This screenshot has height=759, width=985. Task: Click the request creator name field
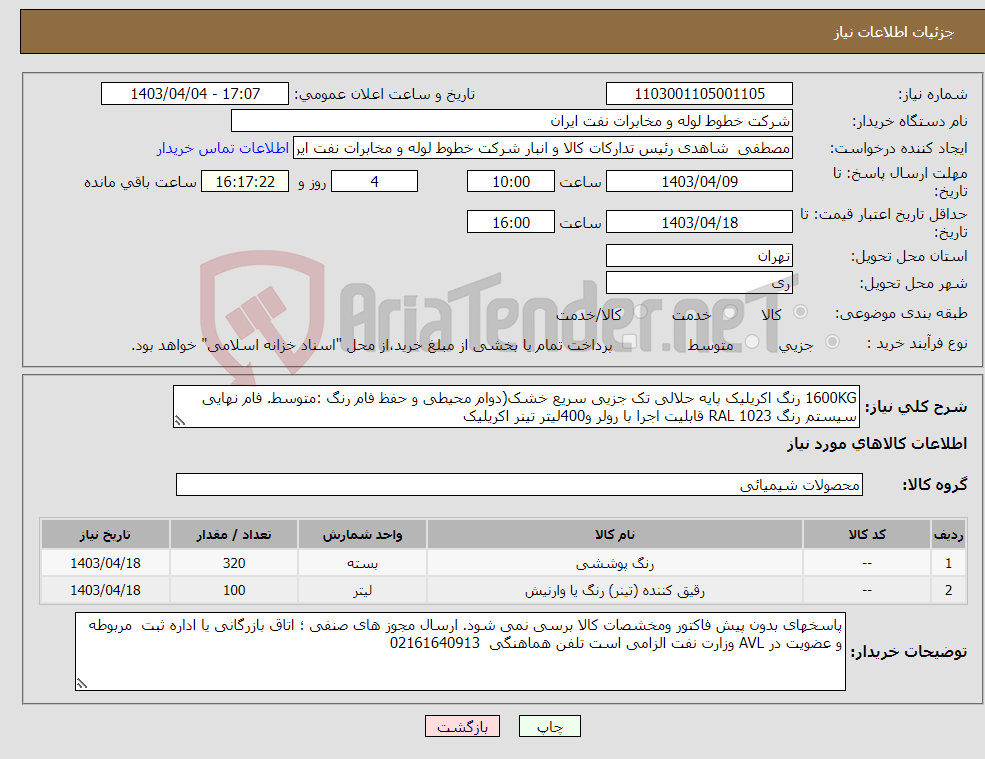click(x=543, y=148)
